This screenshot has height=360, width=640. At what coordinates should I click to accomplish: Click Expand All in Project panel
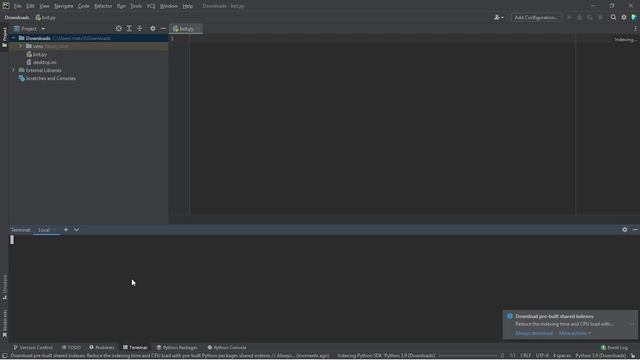[129, 29]
